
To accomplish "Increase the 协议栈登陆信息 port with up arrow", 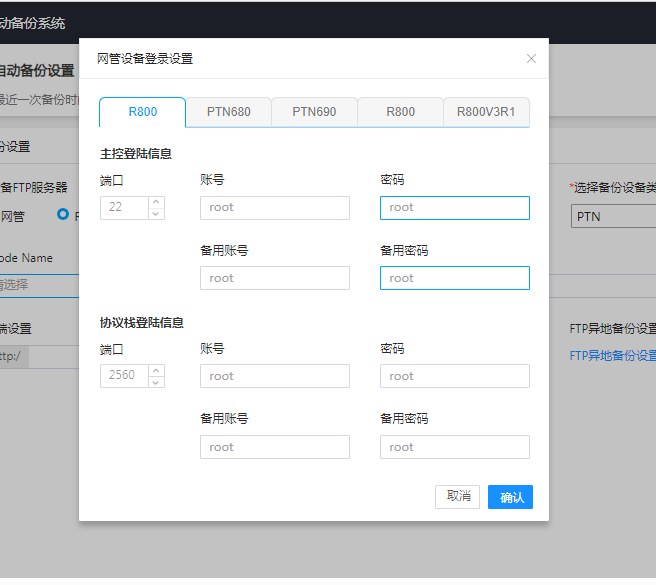I will [x=155, y=370].
